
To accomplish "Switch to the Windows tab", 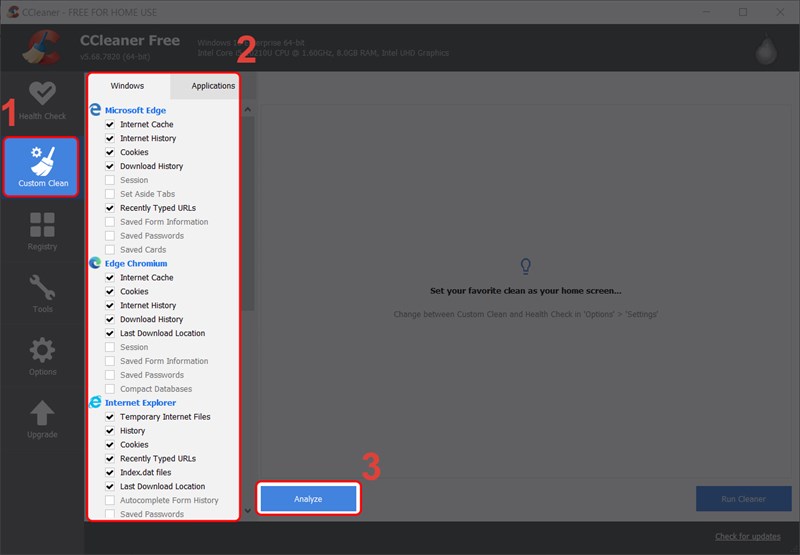I will click(127, 86).
